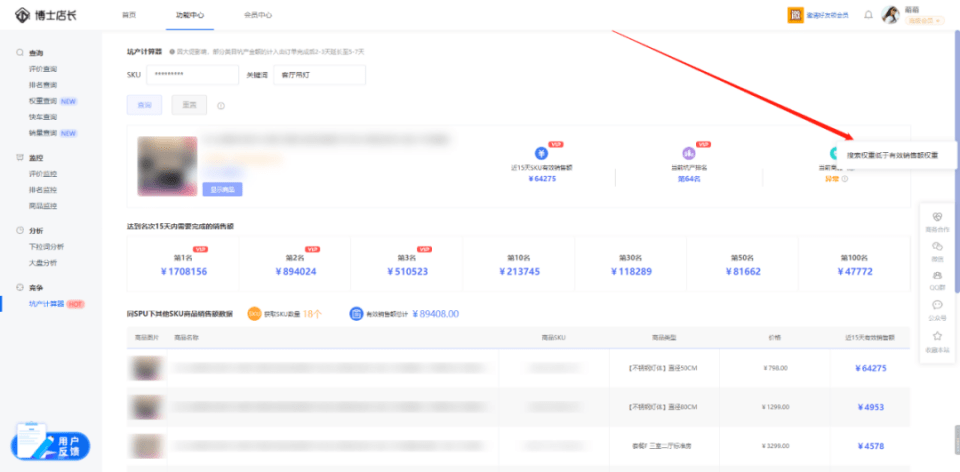Open the 商务合作 handshake icon
This screenshot has height=472, width=960.
point(937,217)
